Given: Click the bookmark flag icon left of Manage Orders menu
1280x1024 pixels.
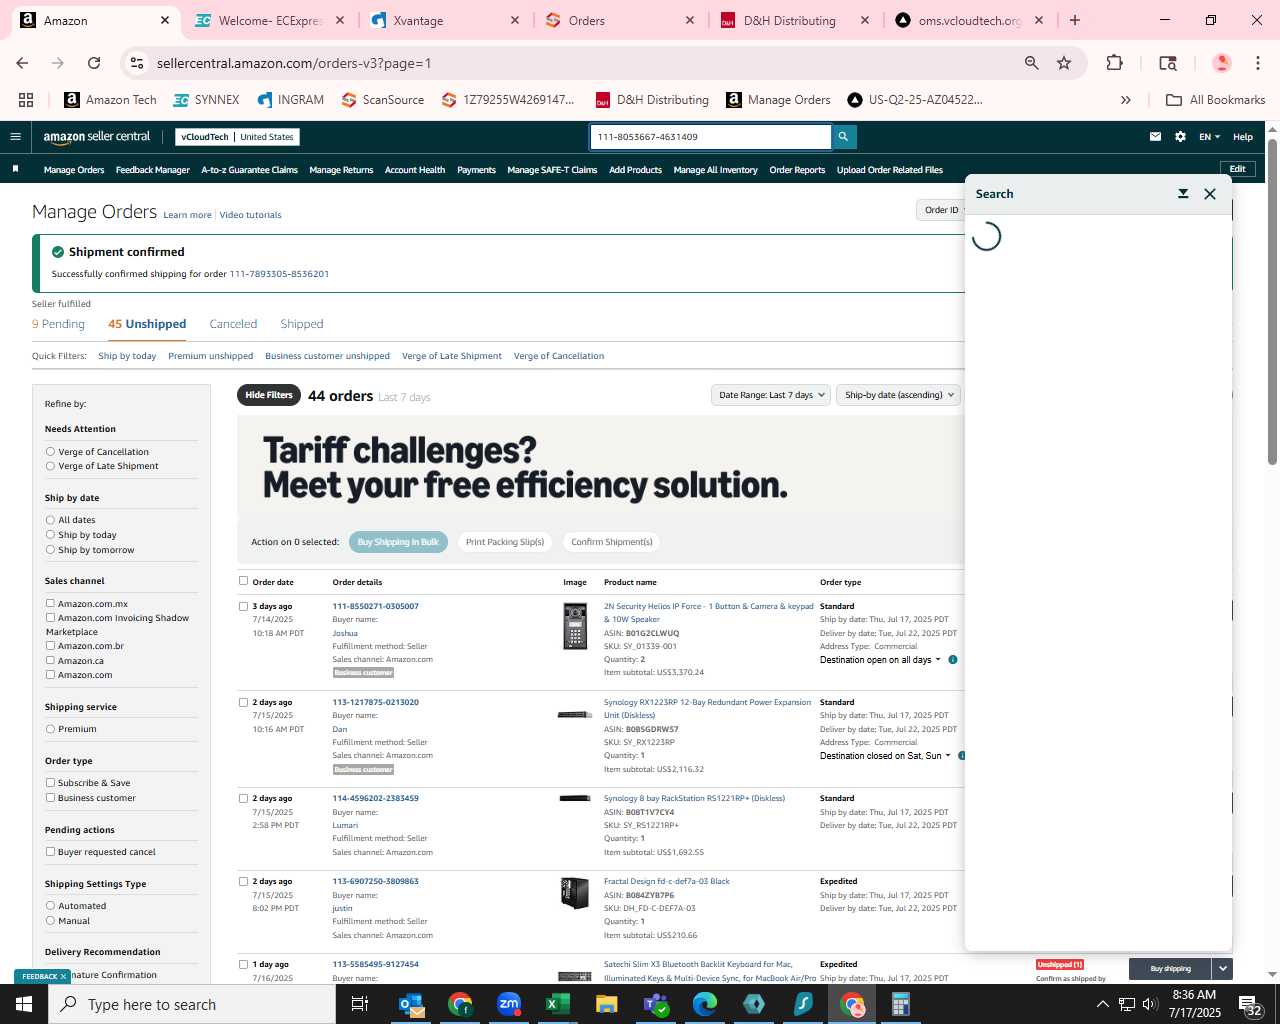Looking at the screenshot, I should pyautogui.click(x=15, y=169).
